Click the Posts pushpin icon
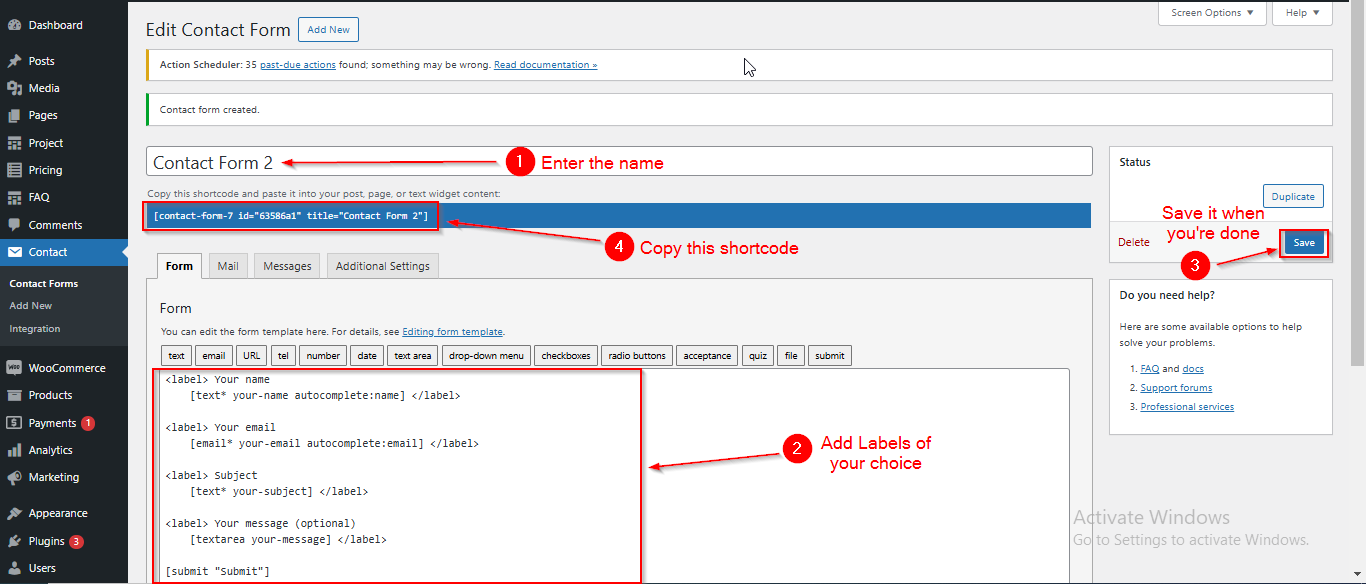 (x=14, y=61)
